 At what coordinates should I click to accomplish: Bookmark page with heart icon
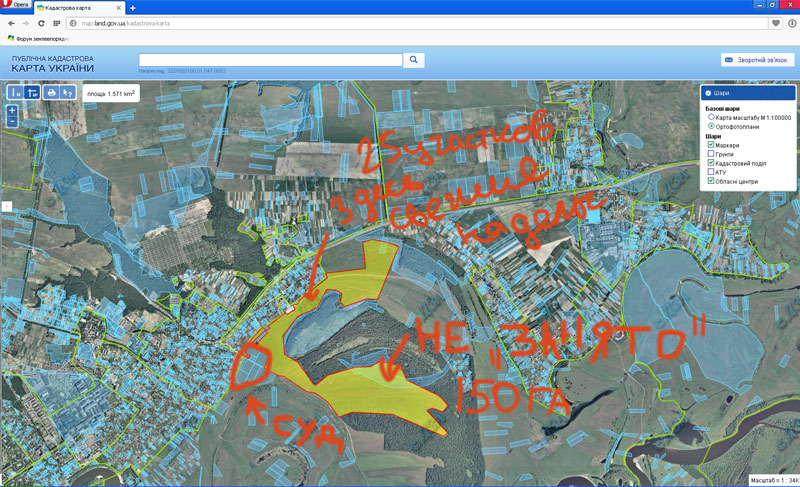[x=776, y=22]
